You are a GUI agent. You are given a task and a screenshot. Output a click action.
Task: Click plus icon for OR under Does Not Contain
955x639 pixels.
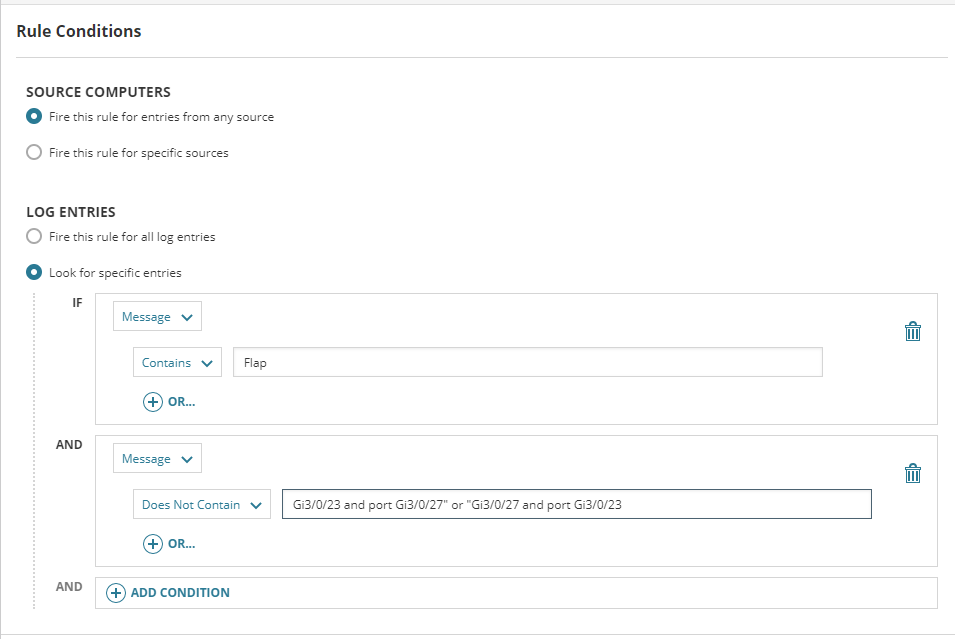tap(153, 544)
